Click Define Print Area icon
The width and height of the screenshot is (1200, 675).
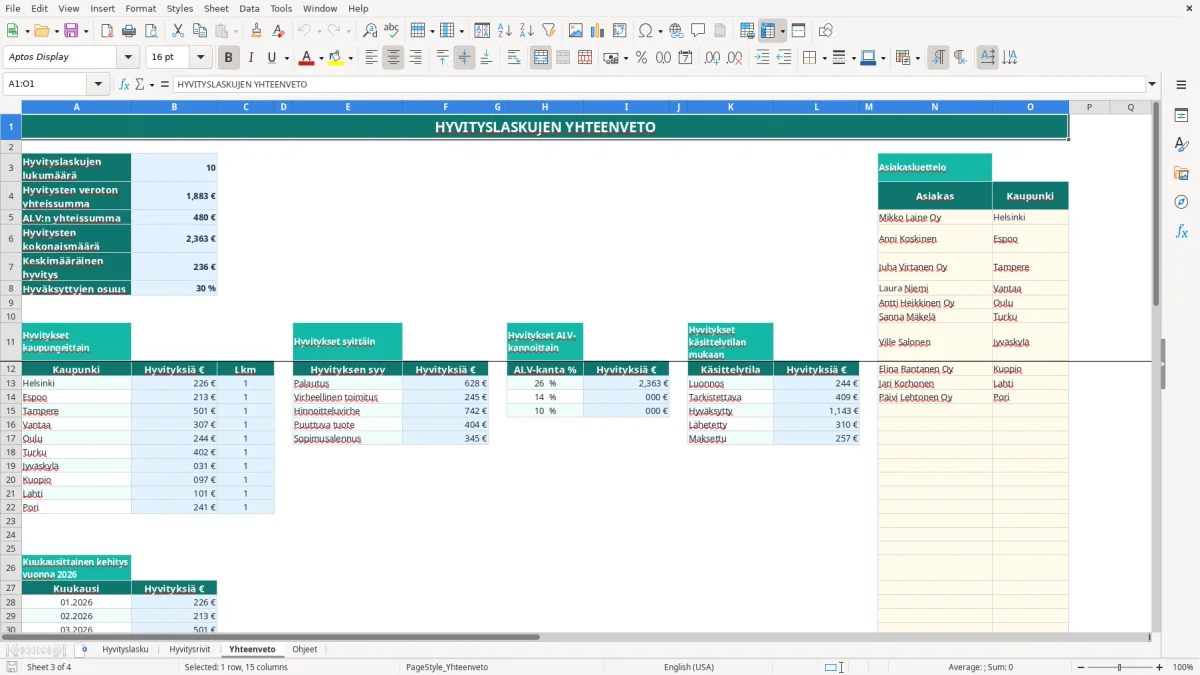(x=747, y=31)
